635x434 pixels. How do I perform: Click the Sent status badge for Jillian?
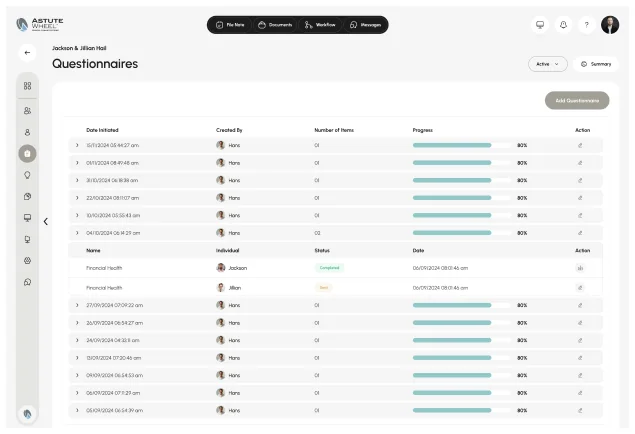pyautogui.click(x=324, y=287)
